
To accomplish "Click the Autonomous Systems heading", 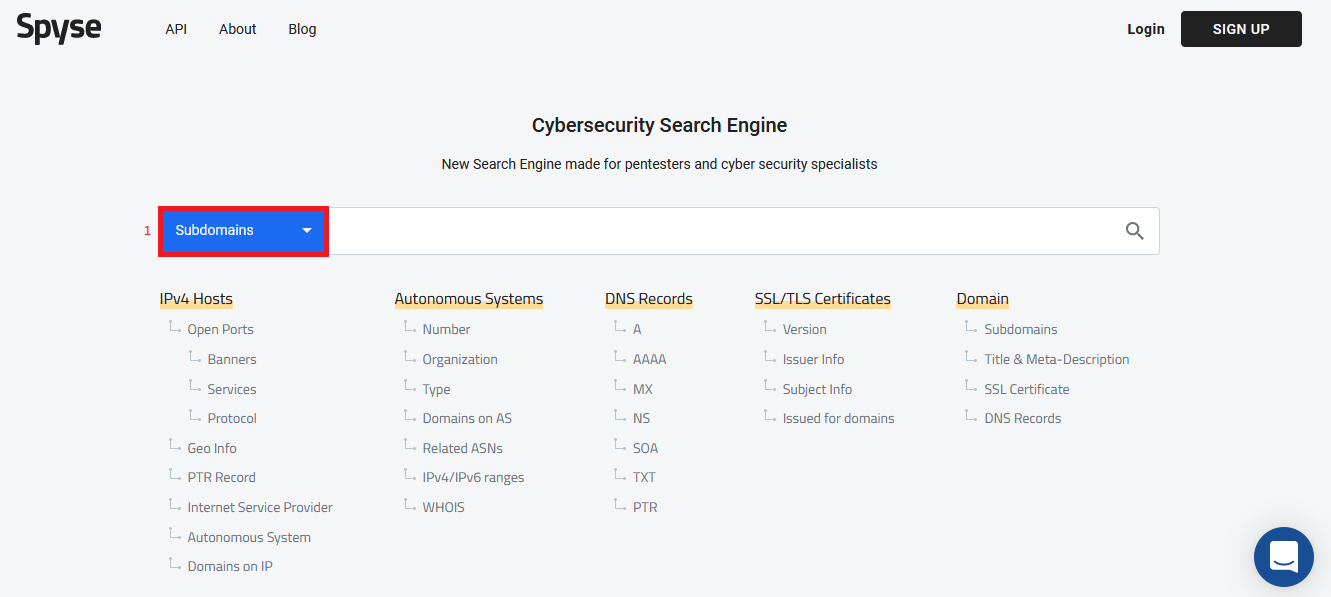I will click(469, 299).
